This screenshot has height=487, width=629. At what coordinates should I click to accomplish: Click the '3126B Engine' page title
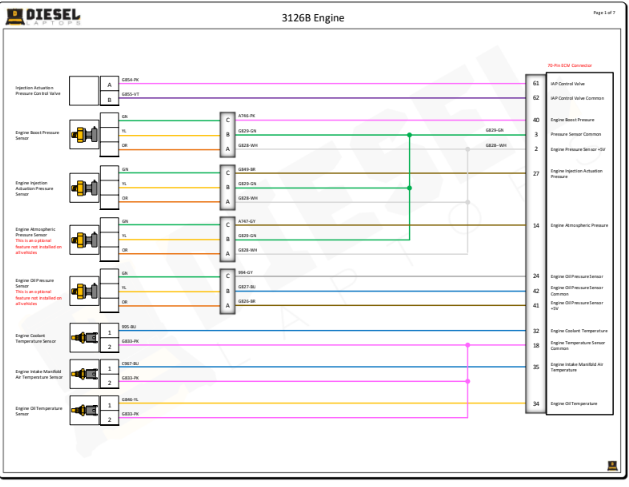coord(313,18)
